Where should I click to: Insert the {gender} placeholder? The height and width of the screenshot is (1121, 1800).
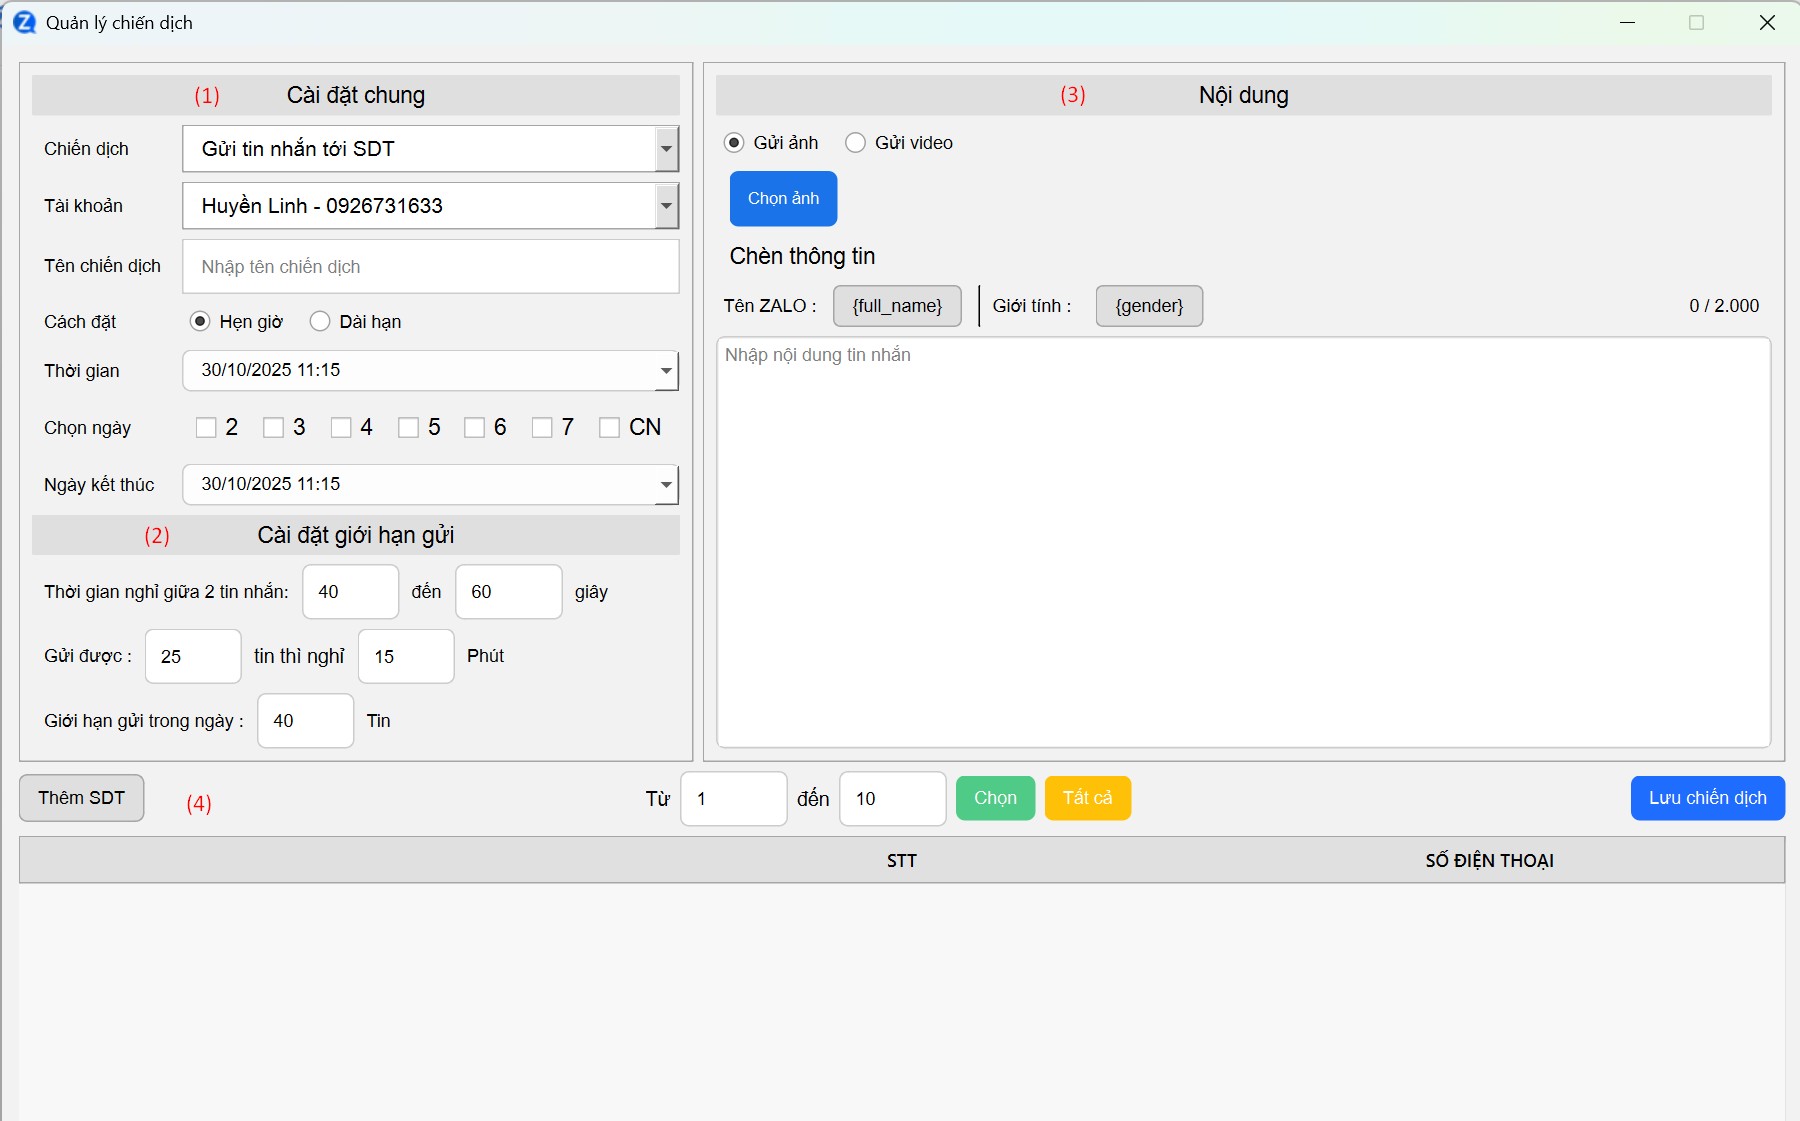(1149, 306)
